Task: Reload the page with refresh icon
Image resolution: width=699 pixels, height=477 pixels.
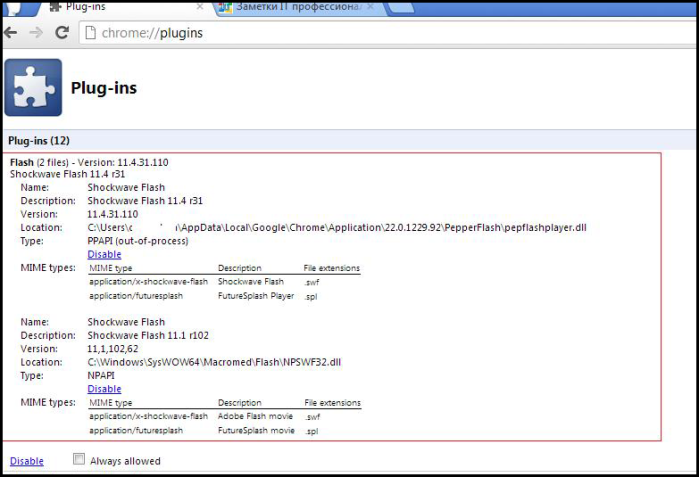Action: click(x=62, y=32)
